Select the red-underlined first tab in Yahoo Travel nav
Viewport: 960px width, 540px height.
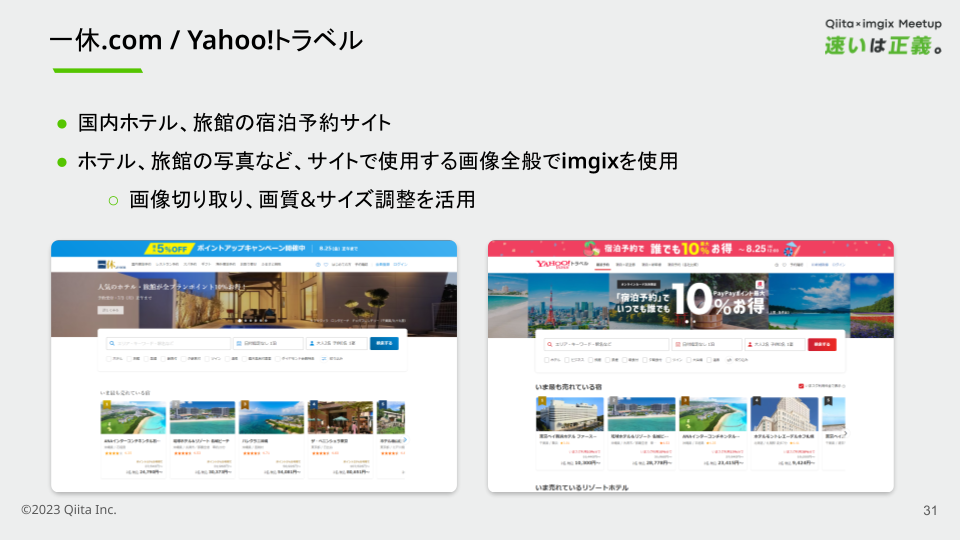(603, 265)
